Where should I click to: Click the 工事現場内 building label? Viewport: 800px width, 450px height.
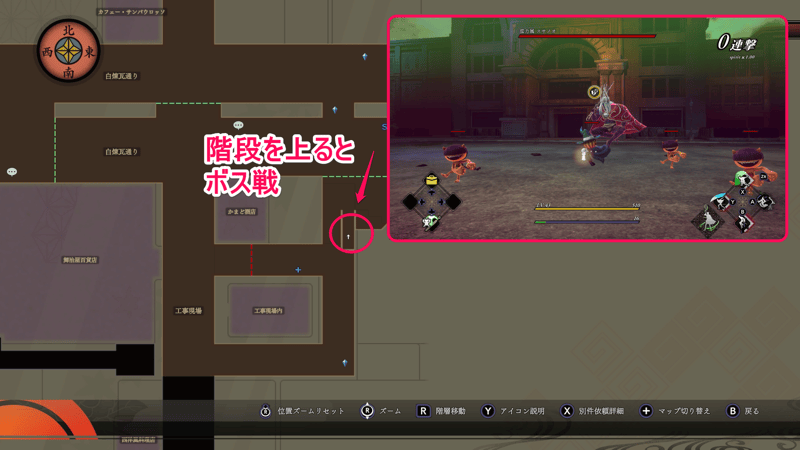tap(268, 311)
